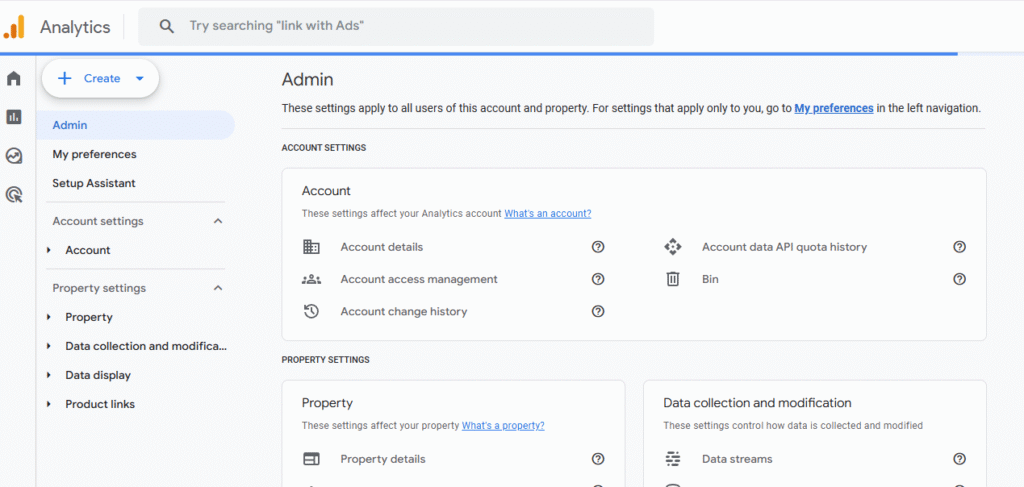This screenshot has height=487, width=1024.
Task: Expand Data collection and modification arrow
Action: click(49, 346)
